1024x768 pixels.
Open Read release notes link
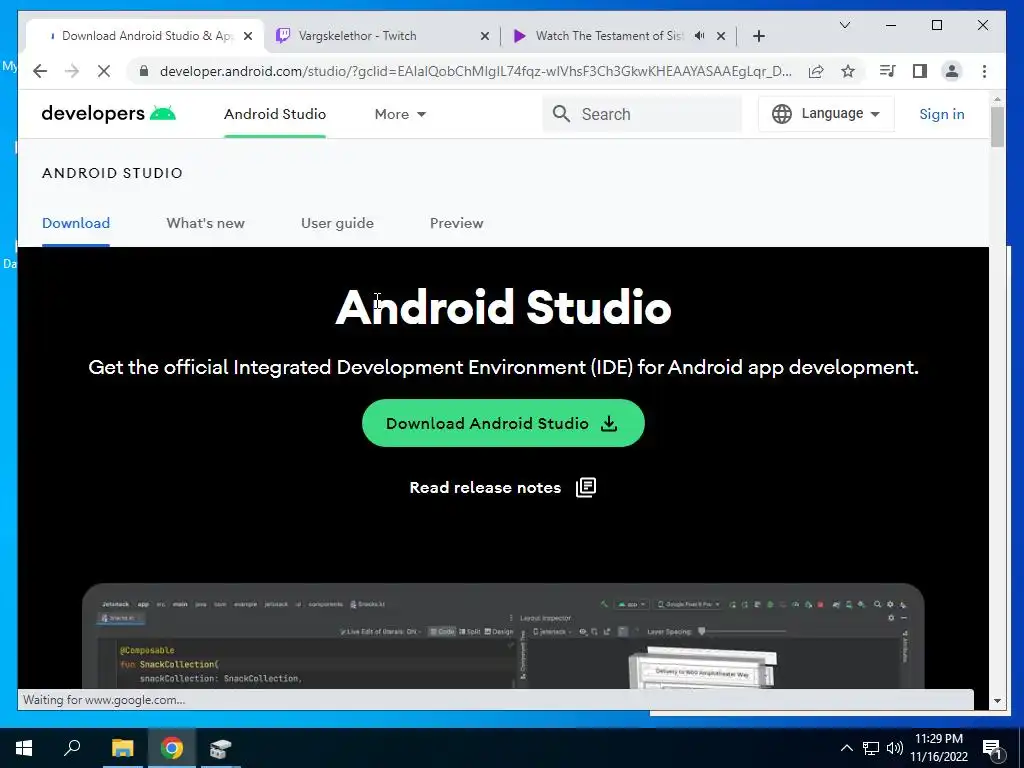point(485,488)
